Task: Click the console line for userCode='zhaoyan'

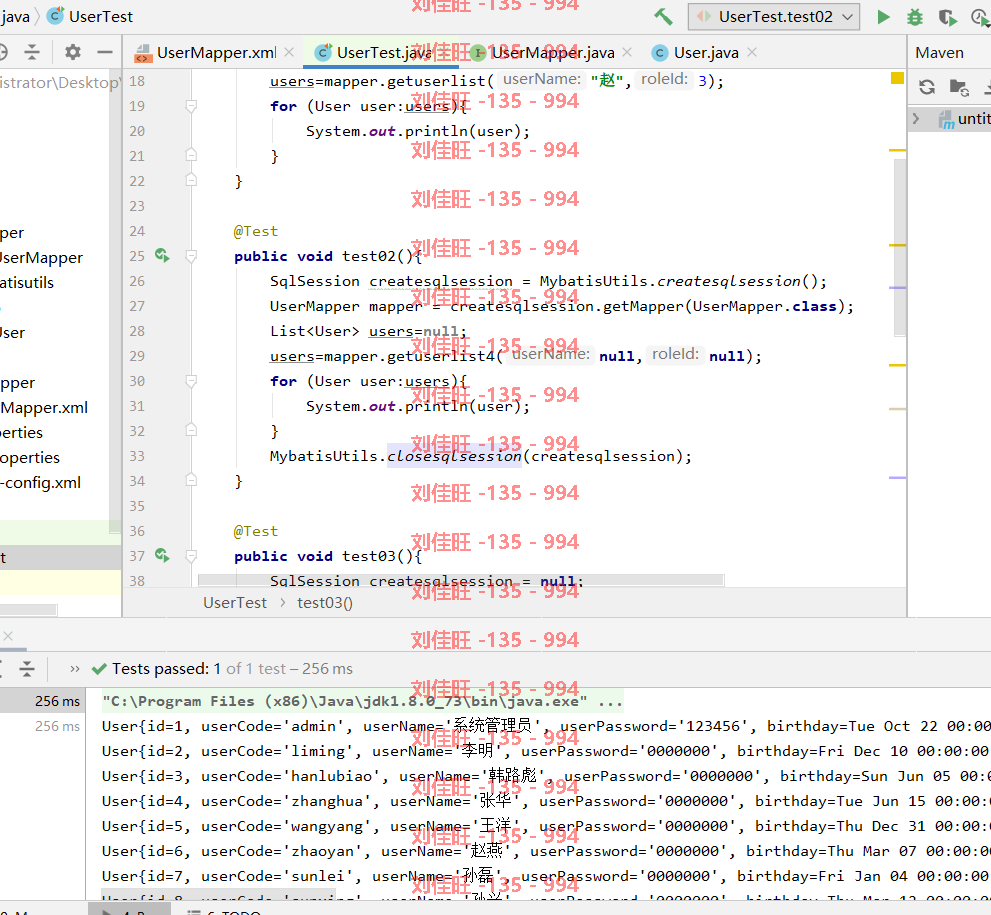Action: pyautogui.click(x=546, y=851)
